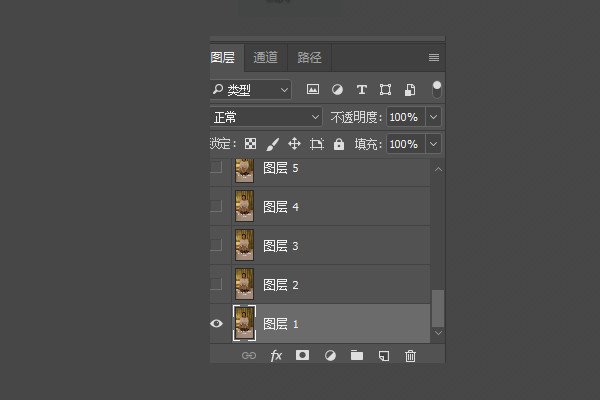
Task: Switch to the 通道 (Channels) tab
Action: click(x=266, y=57)
